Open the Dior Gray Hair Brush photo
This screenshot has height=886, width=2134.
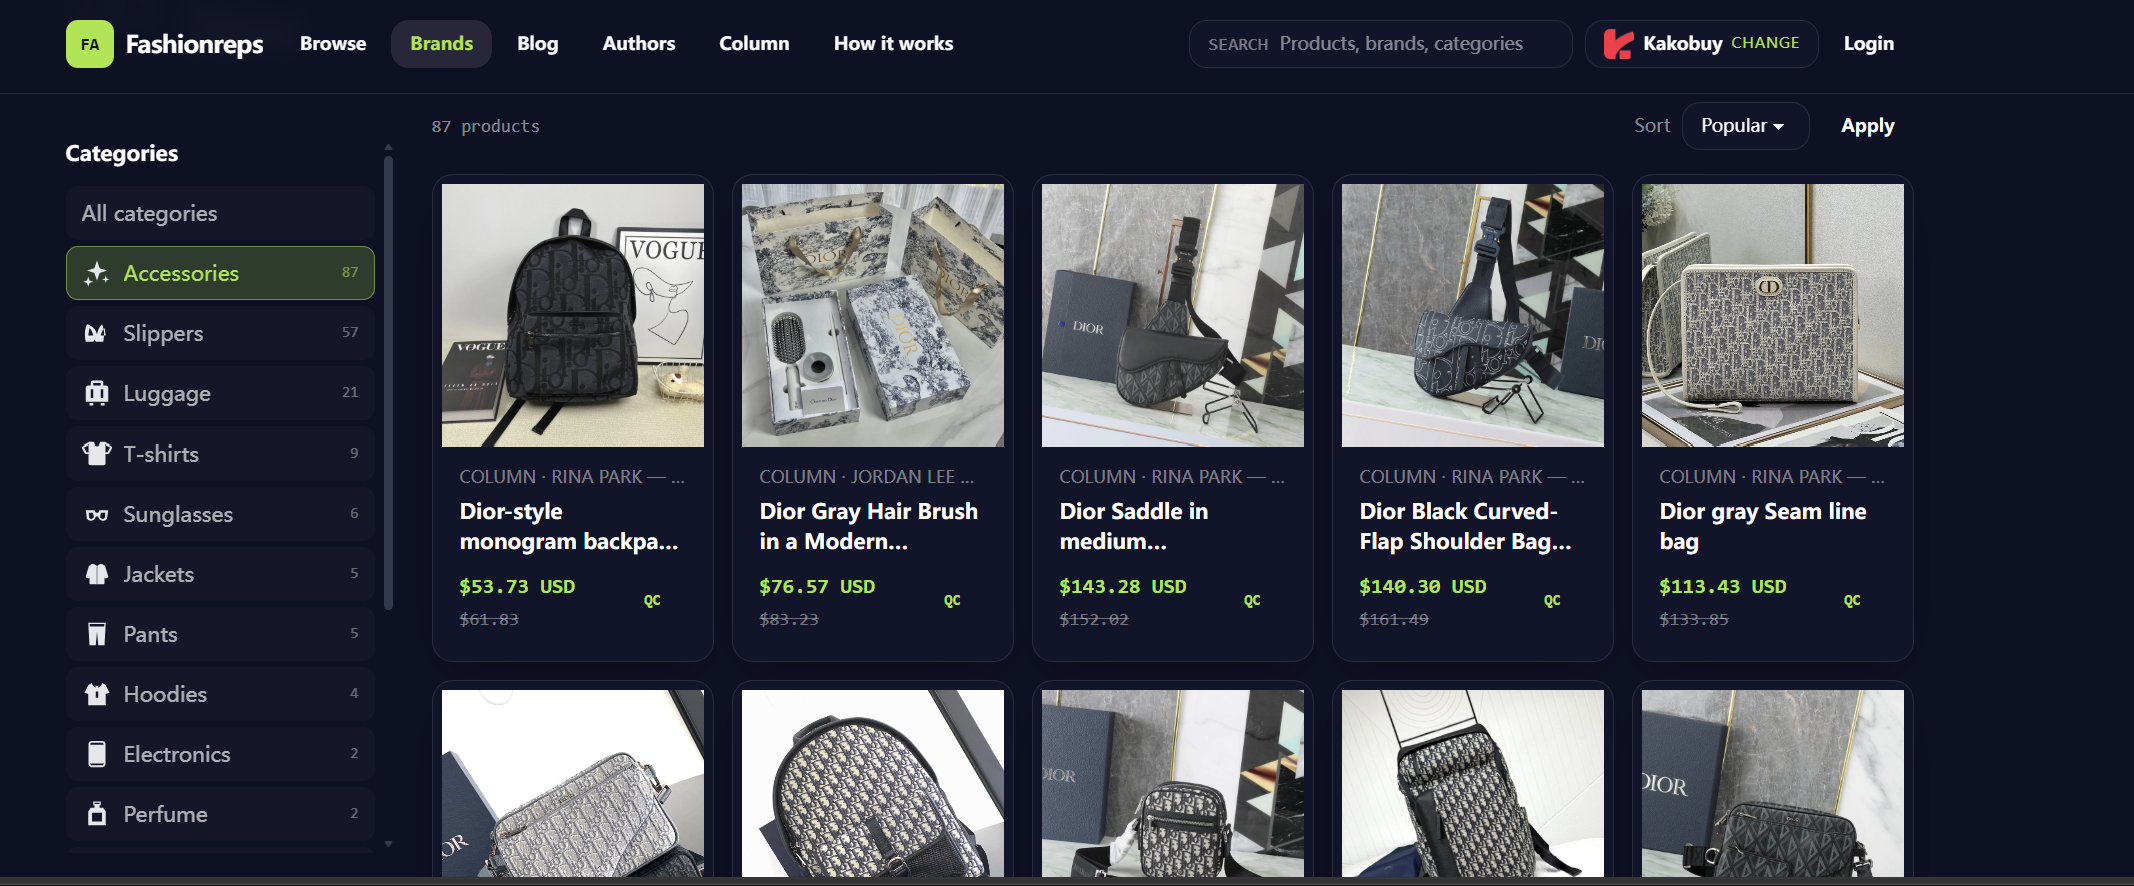point(873,315)
